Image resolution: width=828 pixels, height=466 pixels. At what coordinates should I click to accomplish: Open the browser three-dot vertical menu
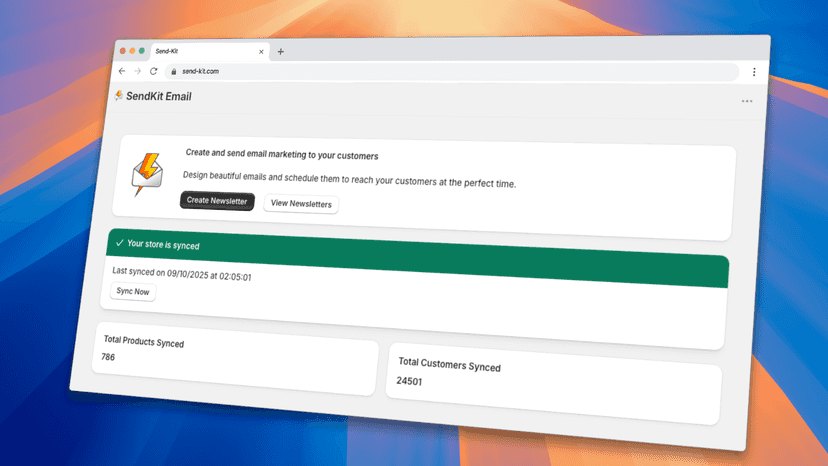point(754,72)
